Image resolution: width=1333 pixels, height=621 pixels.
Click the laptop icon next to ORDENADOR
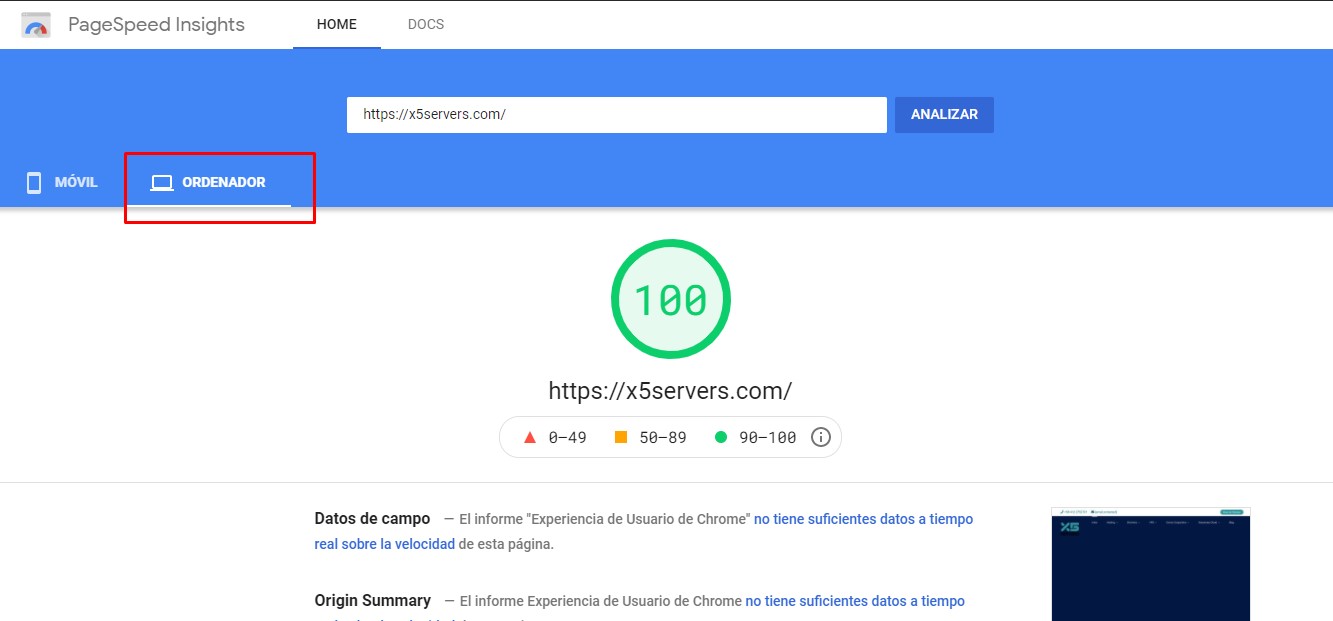[x=162, y=183]
